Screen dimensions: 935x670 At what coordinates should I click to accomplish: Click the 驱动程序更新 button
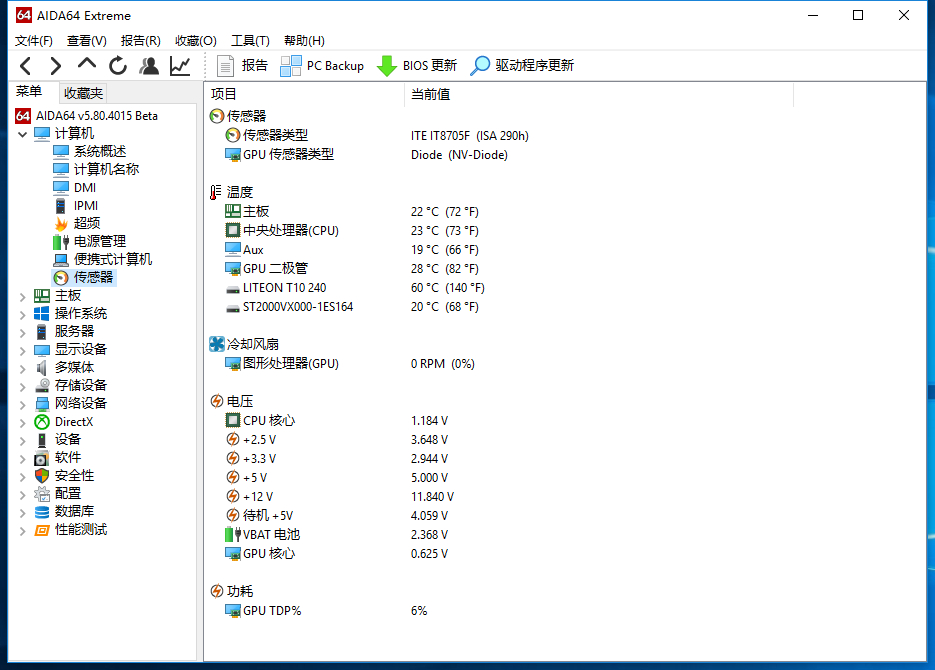pos(522,66)
